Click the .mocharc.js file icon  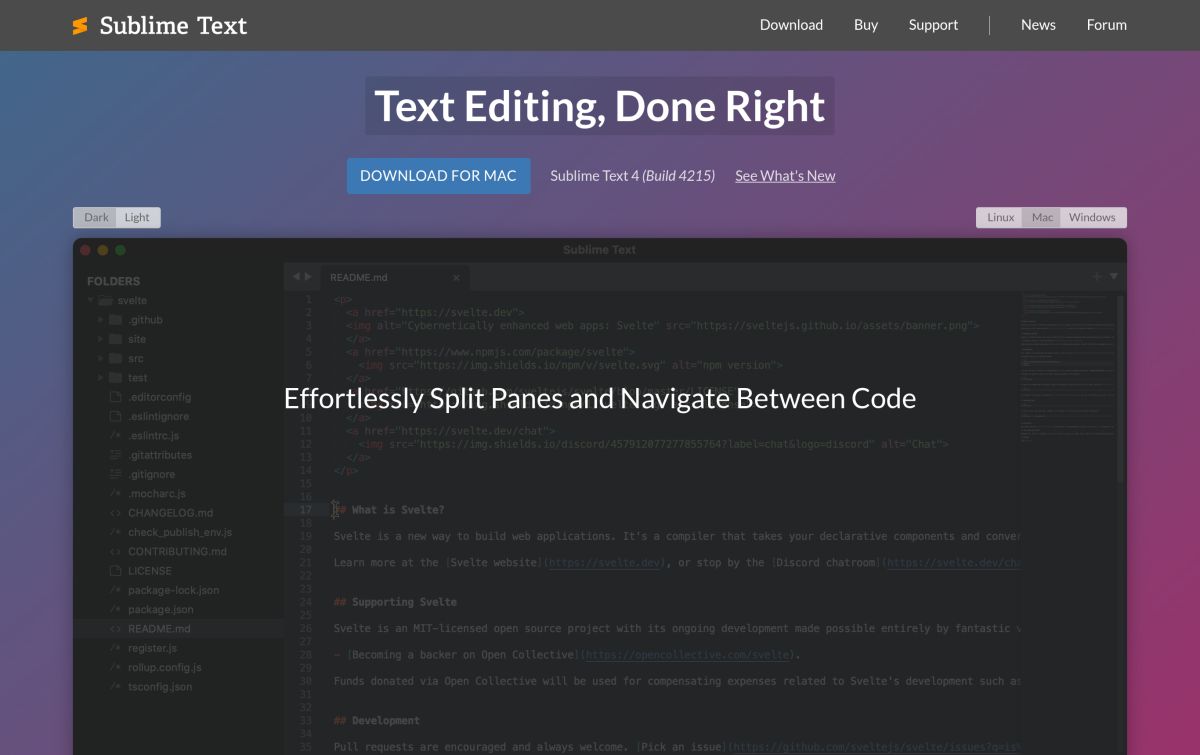[116, 494]
